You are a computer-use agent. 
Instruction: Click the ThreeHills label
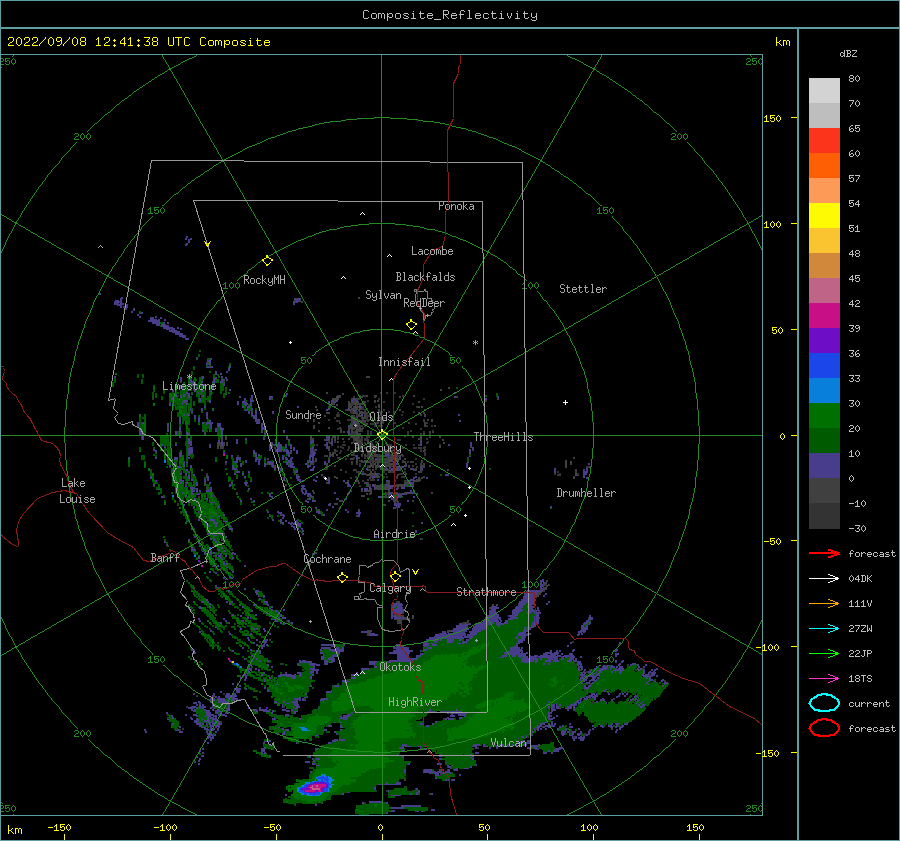point(503,437)
